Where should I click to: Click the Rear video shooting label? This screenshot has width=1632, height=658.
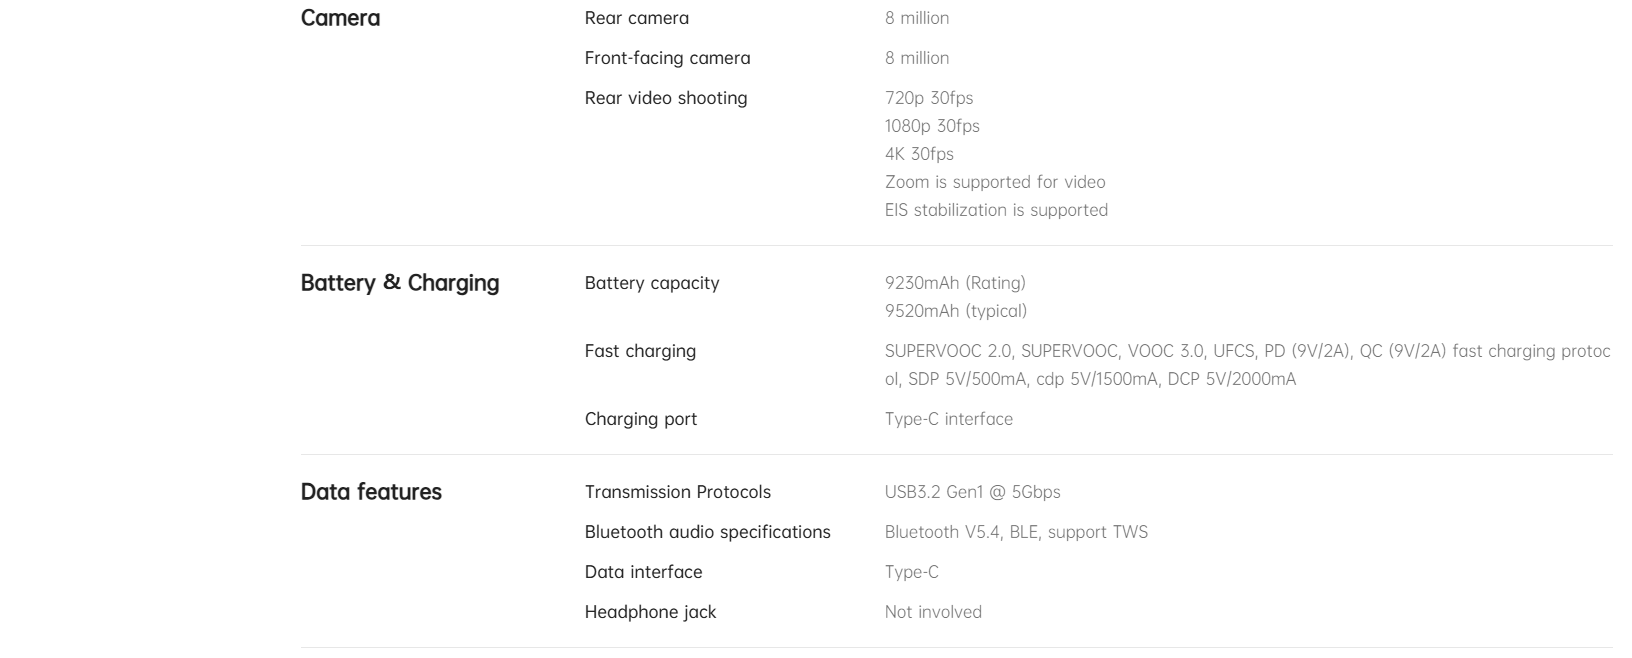[x=666, y=98]
